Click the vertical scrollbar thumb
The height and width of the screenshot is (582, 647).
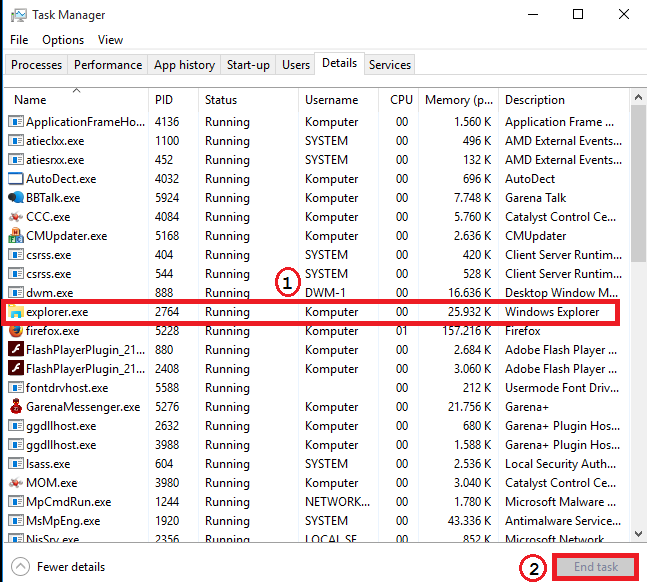(x=638, y=184)
